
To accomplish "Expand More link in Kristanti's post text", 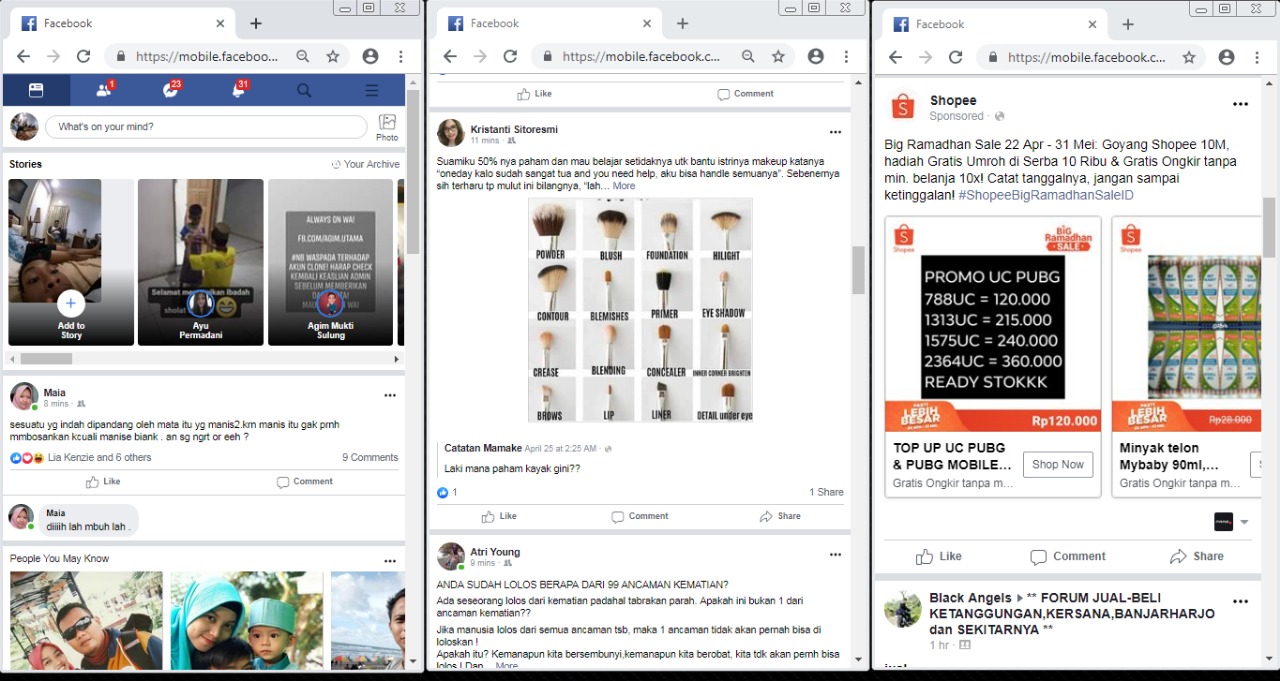I will [624, 186].
